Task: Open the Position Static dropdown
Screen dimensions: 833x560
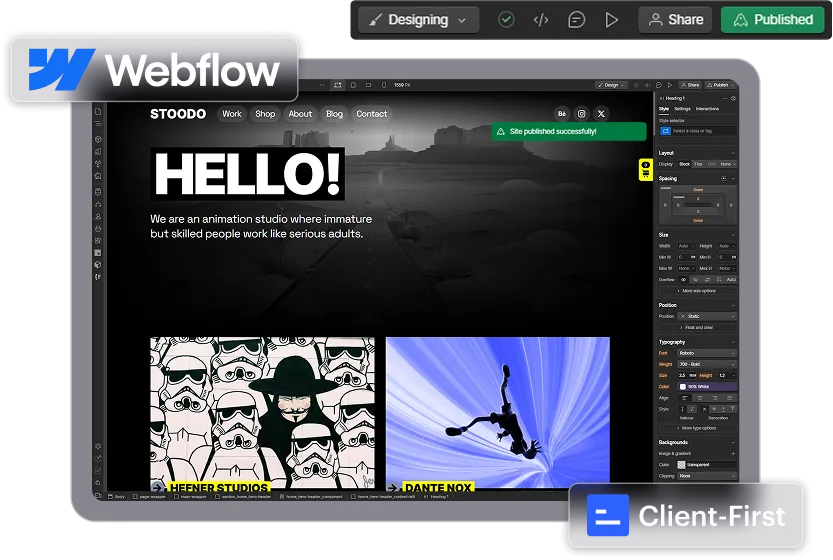Action: 708,316
